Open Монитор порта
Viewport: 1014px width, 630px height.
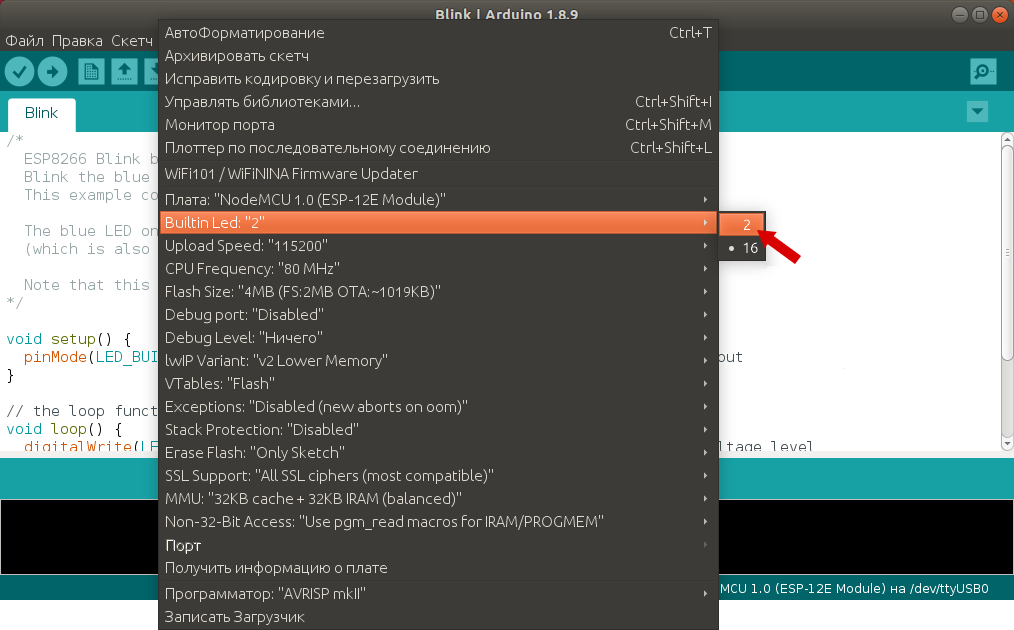coord(438,125)
